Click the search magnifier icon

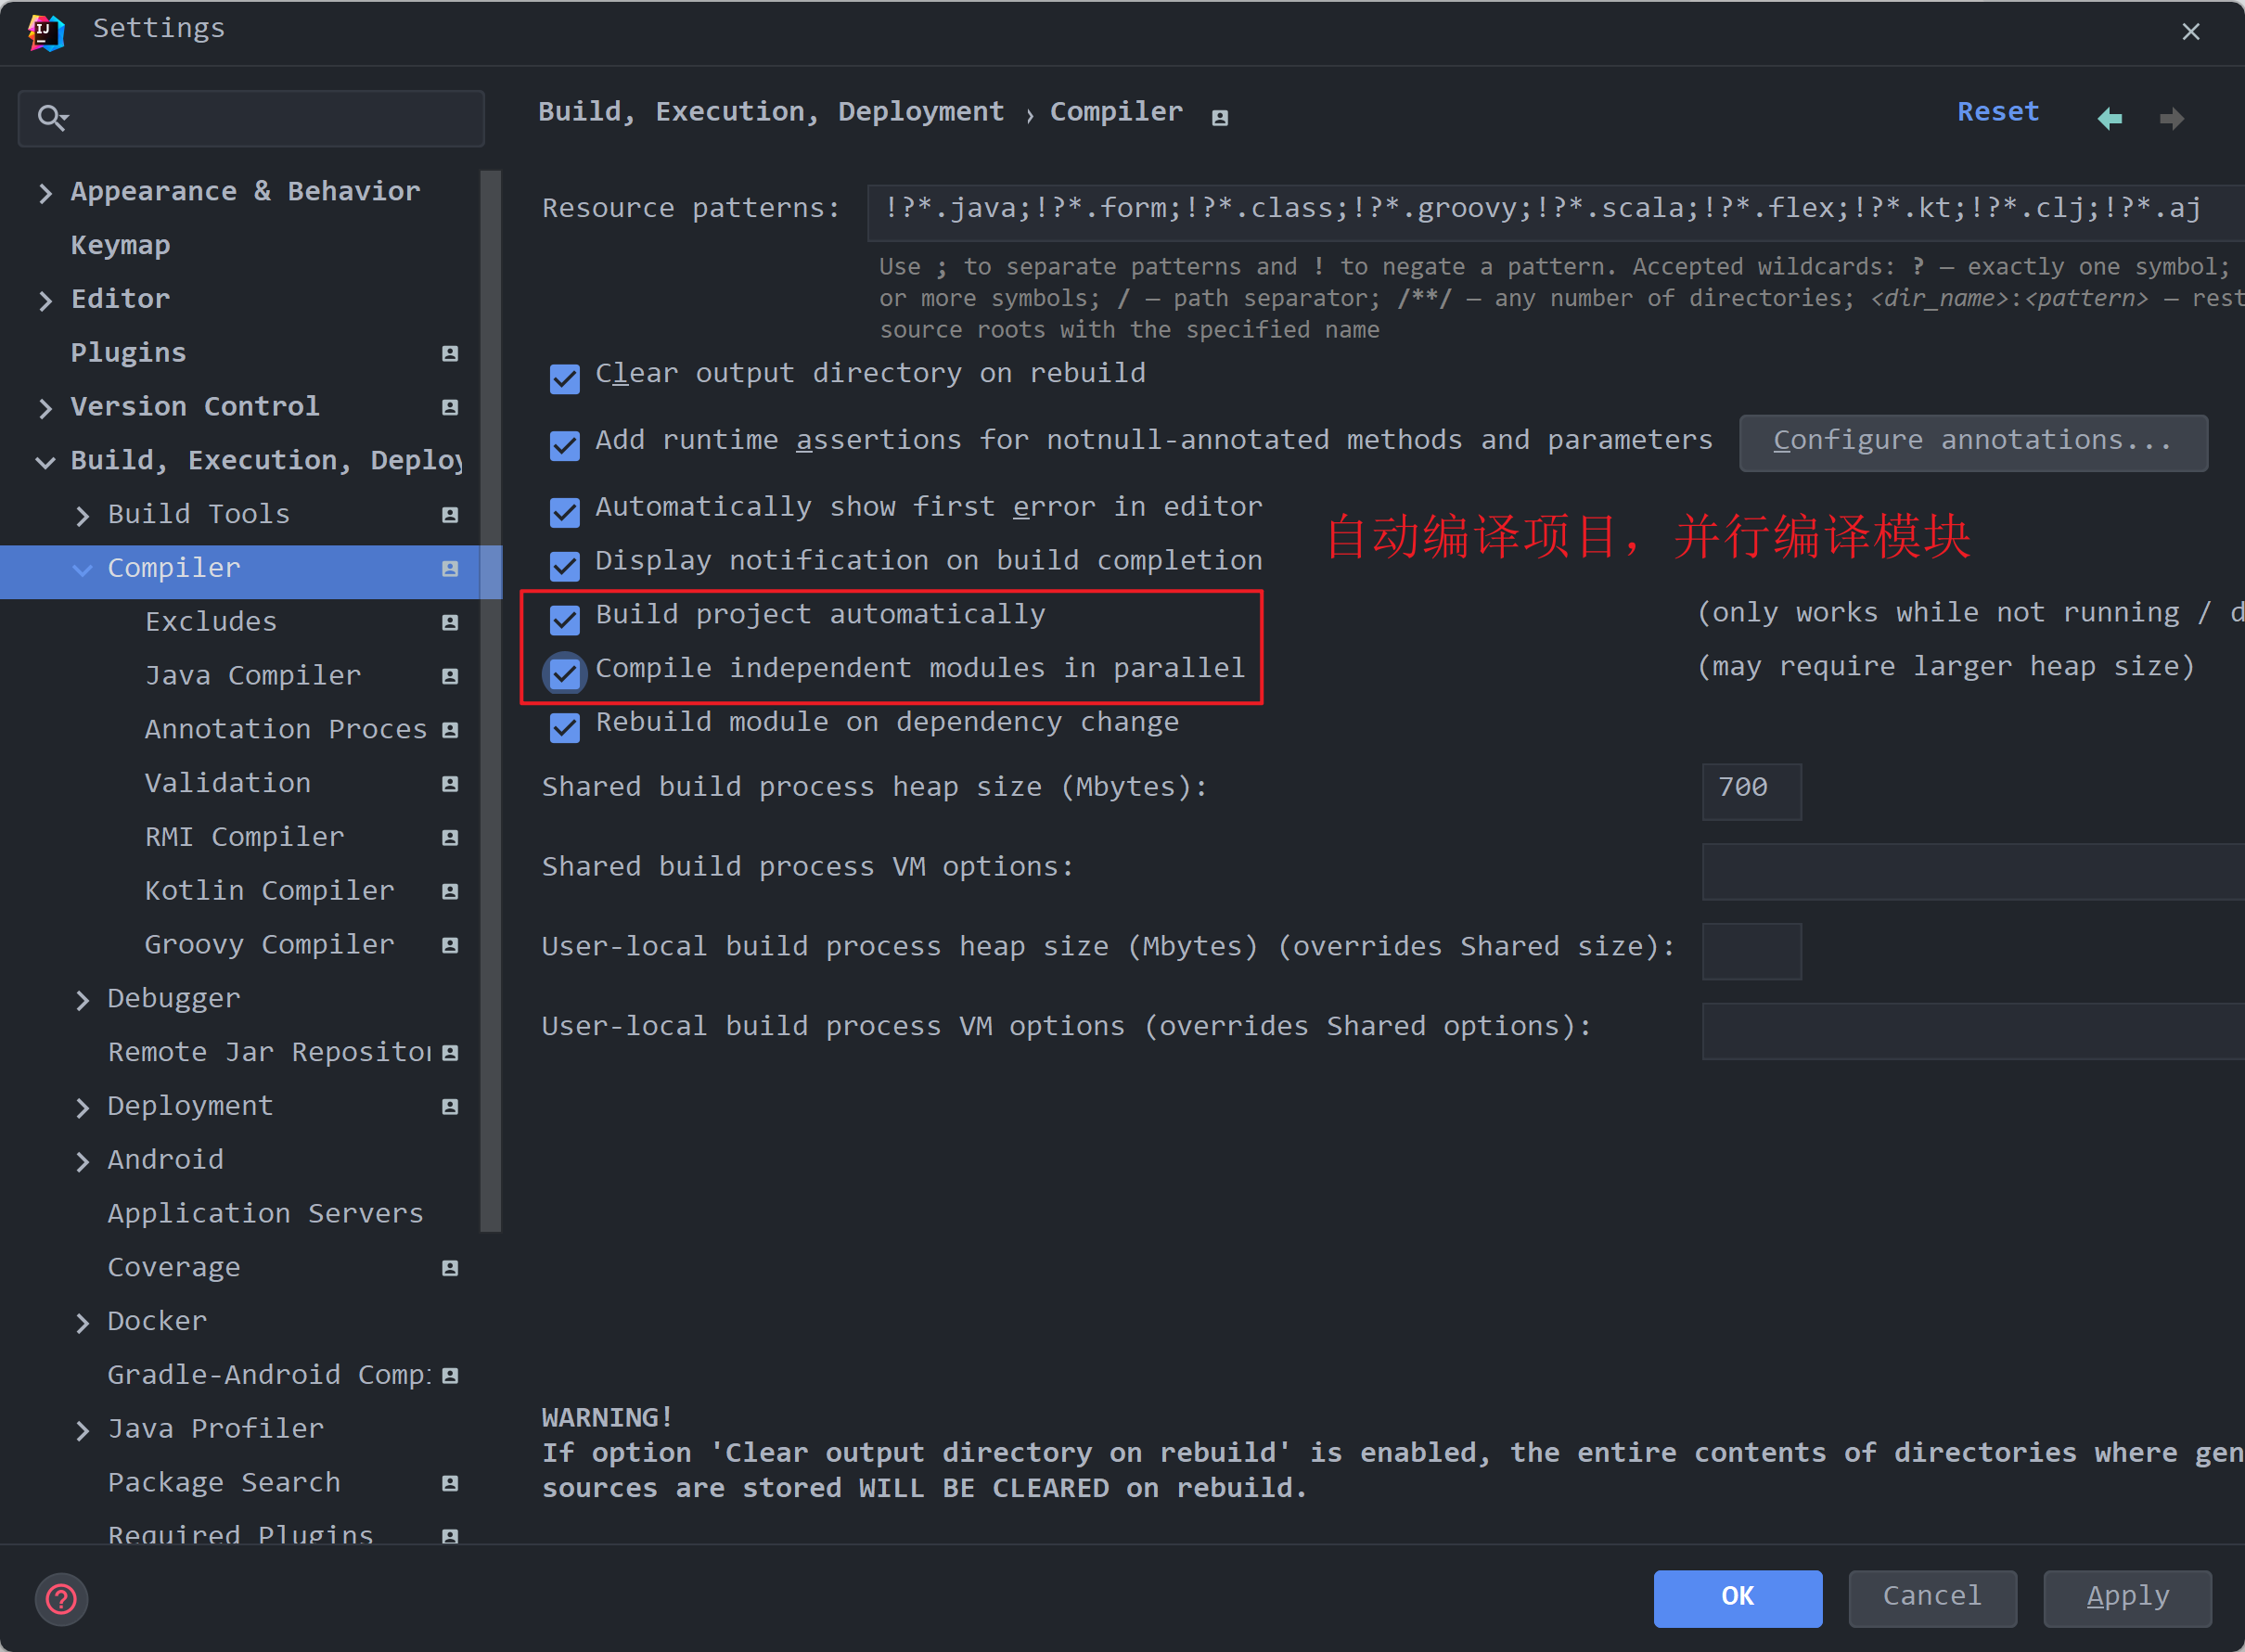51,118
